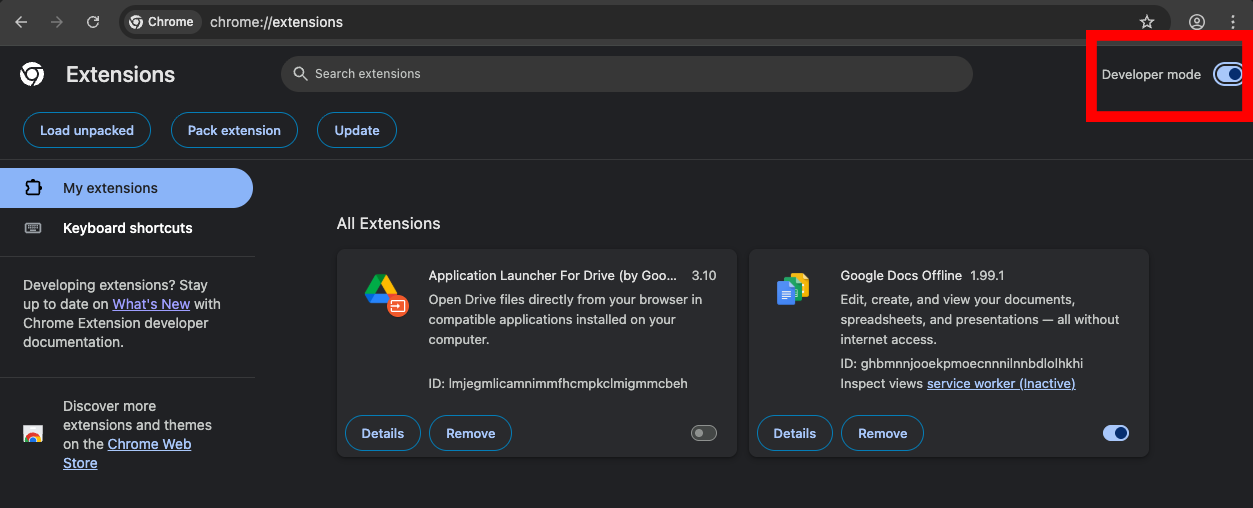
Task: Open the Chrome Web Store link
Action: tap(128, 454)
